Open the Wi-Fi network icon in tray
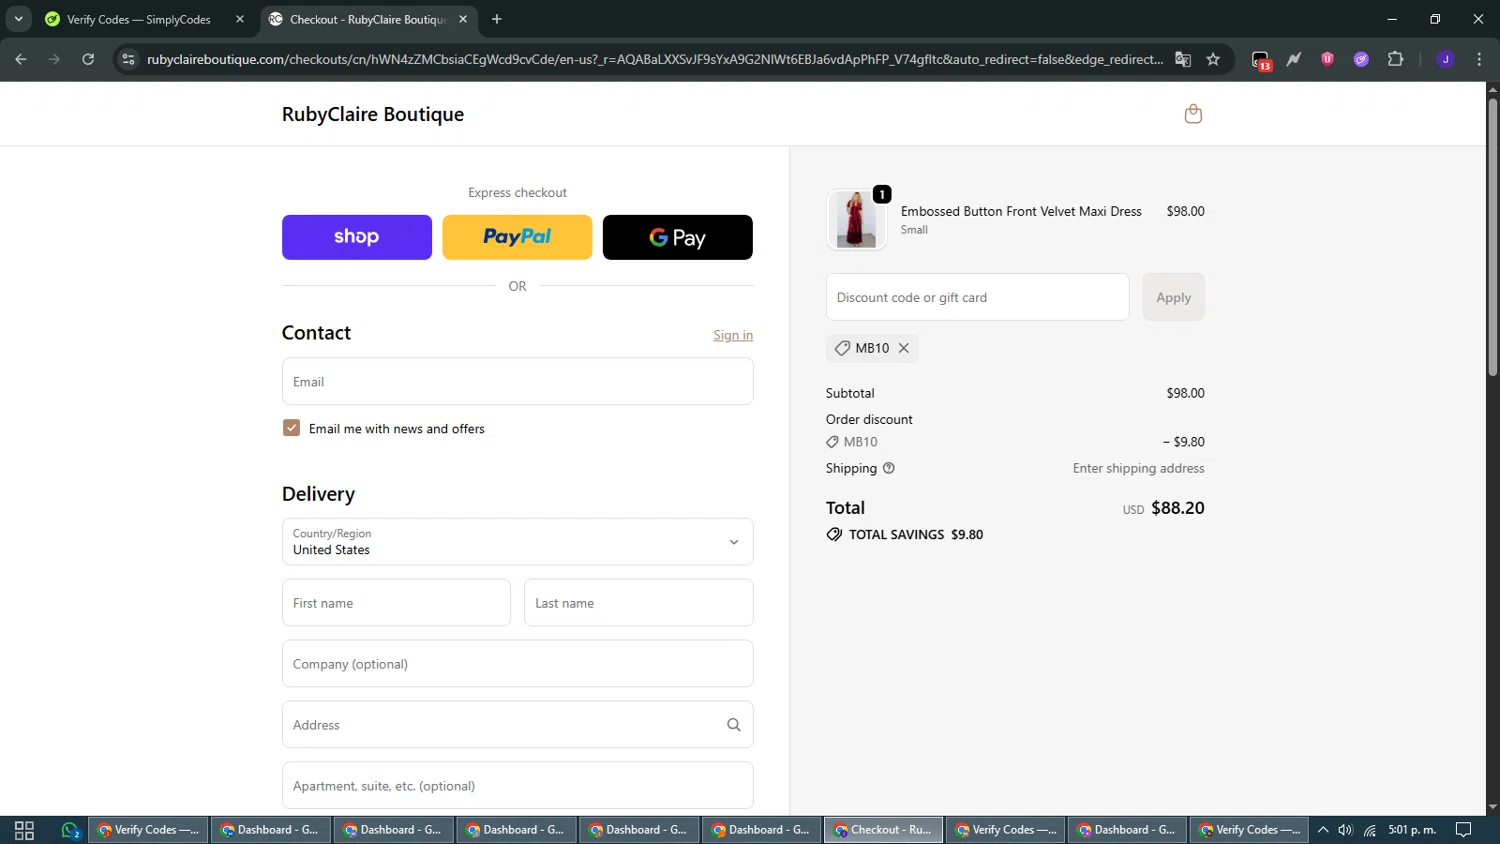Screen dimensions: 1500x844 (x=1370, y=830)
